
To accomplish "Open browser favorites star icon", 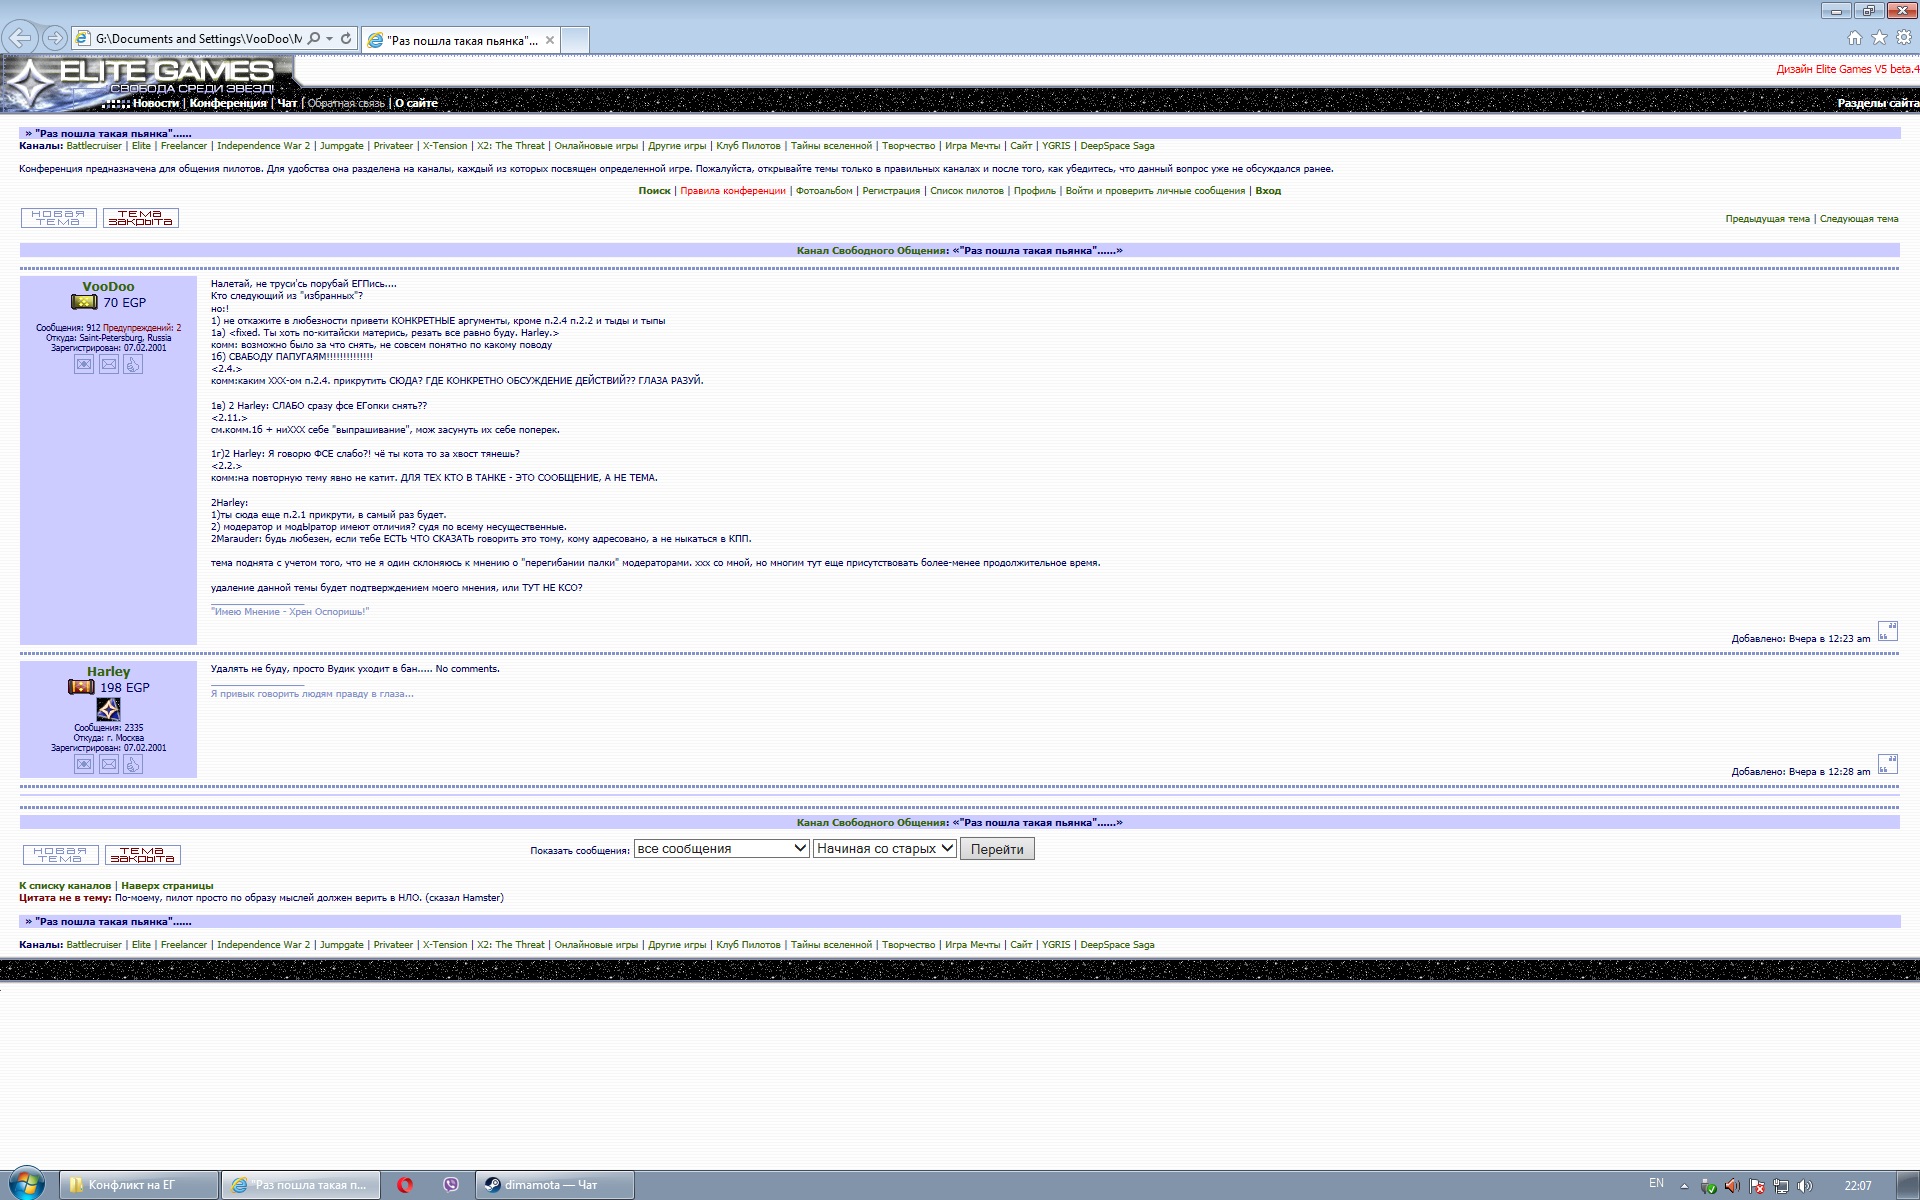I will (1879, 38).
